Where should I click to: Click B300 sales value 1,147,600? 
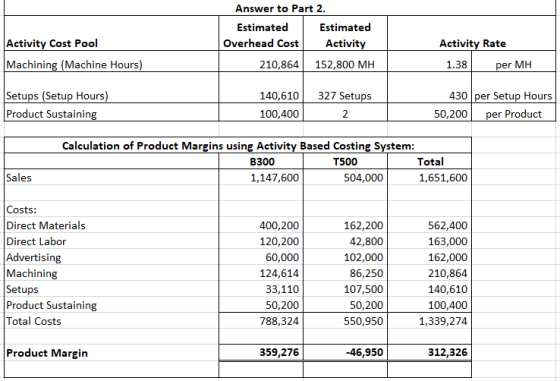(261, 177)
